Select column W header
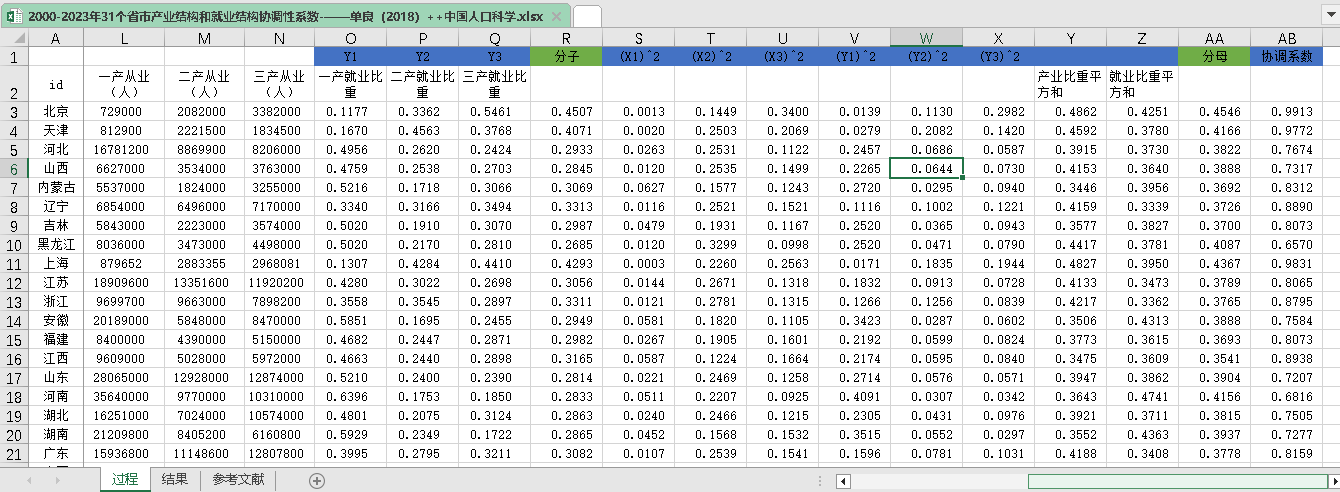This screenshot has width=1340, height=492. (926, 38)
